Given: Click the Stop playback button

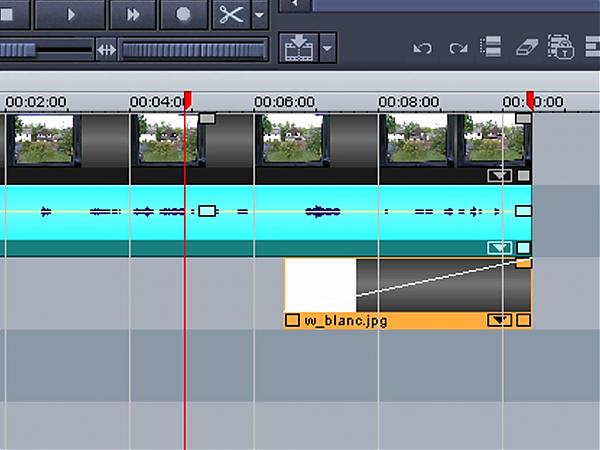Looking at the screenshot, I should (x=14, y=15).
